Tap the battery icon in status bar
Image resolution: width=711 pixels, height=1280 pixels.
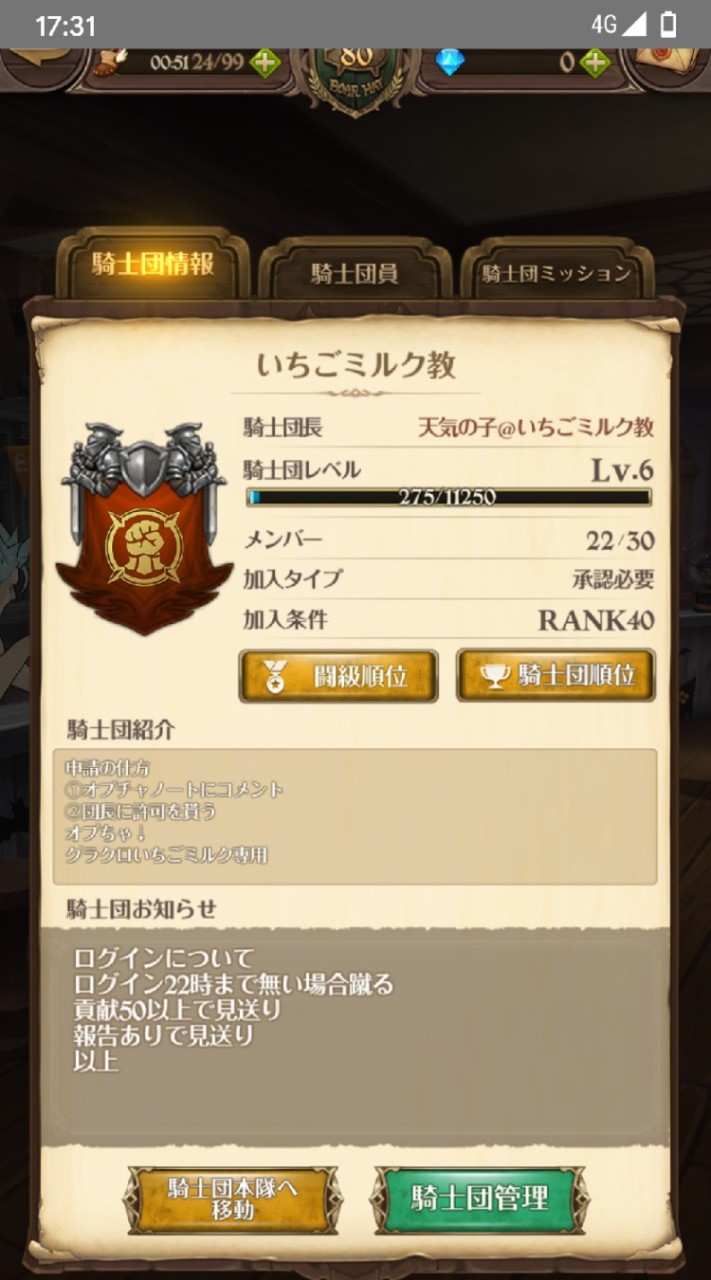pos(668,25)
